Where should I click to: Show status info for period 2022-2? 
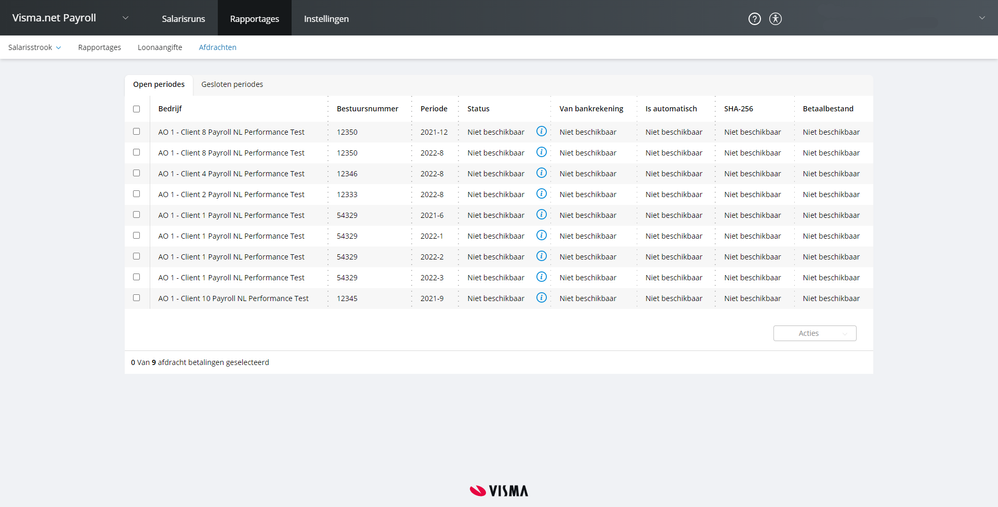(541, 256)
